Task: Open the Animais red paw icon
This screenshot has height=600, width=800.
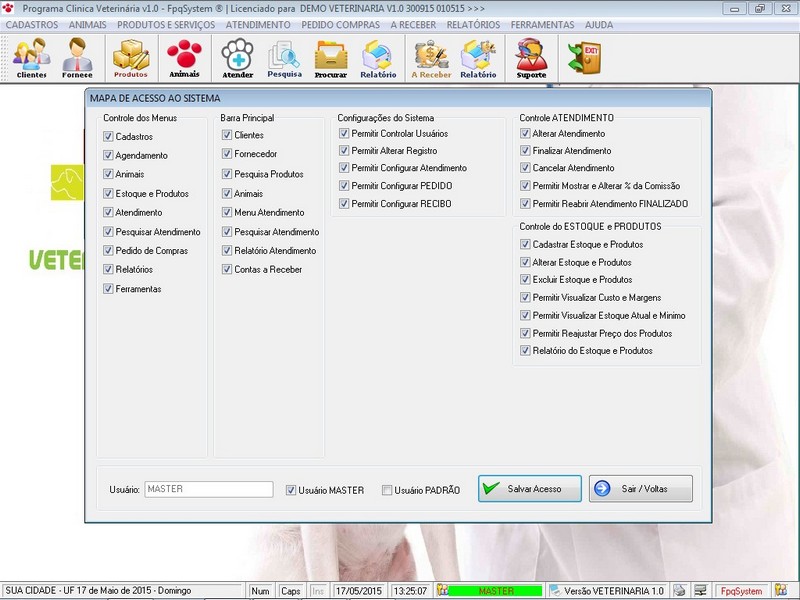Action: (184, 58)
